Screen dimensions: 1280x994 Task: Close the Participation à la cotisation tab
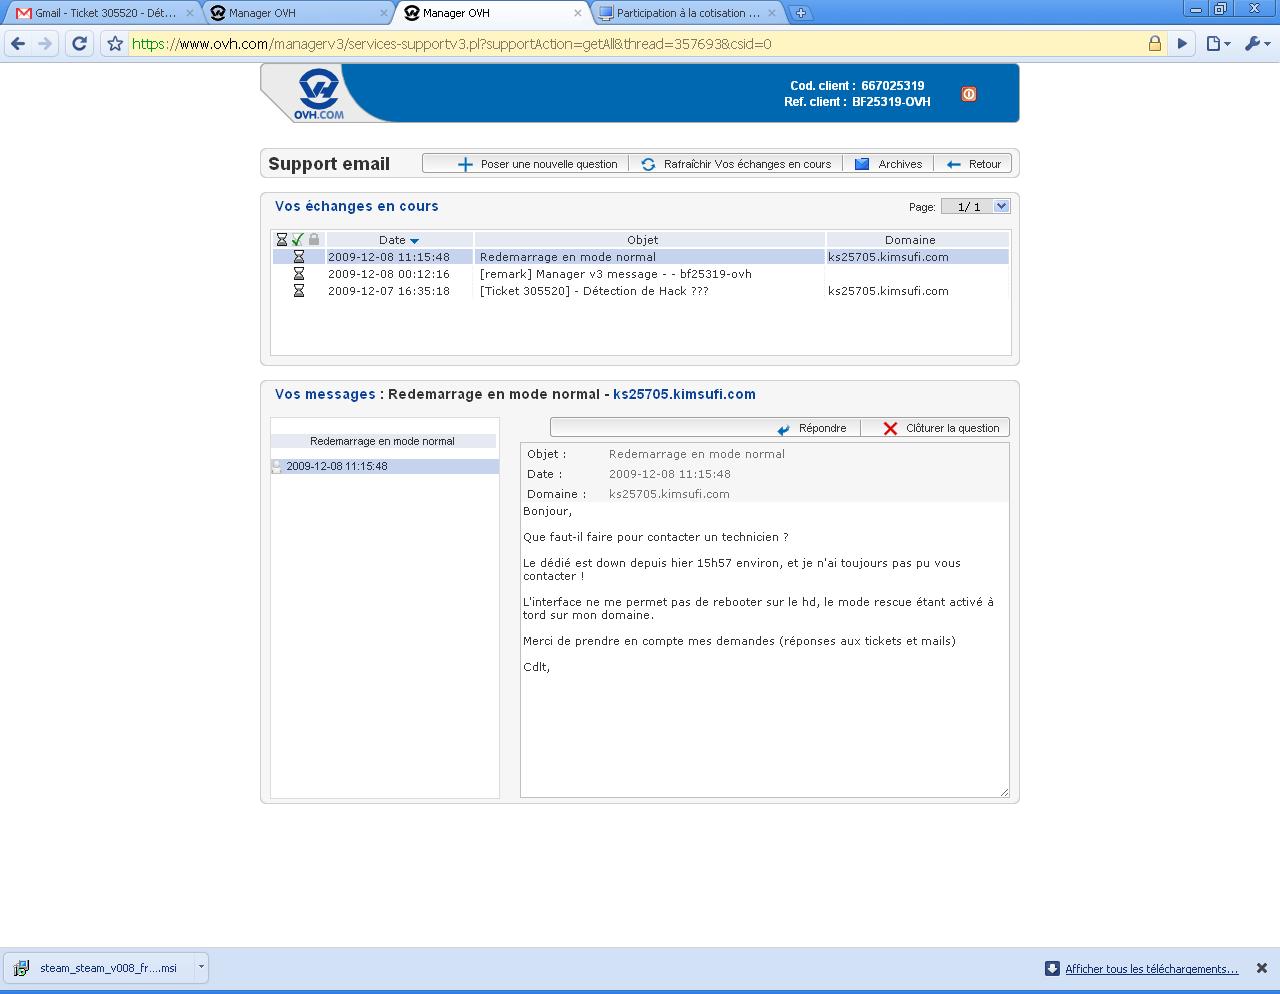click(x=772, y=13)
